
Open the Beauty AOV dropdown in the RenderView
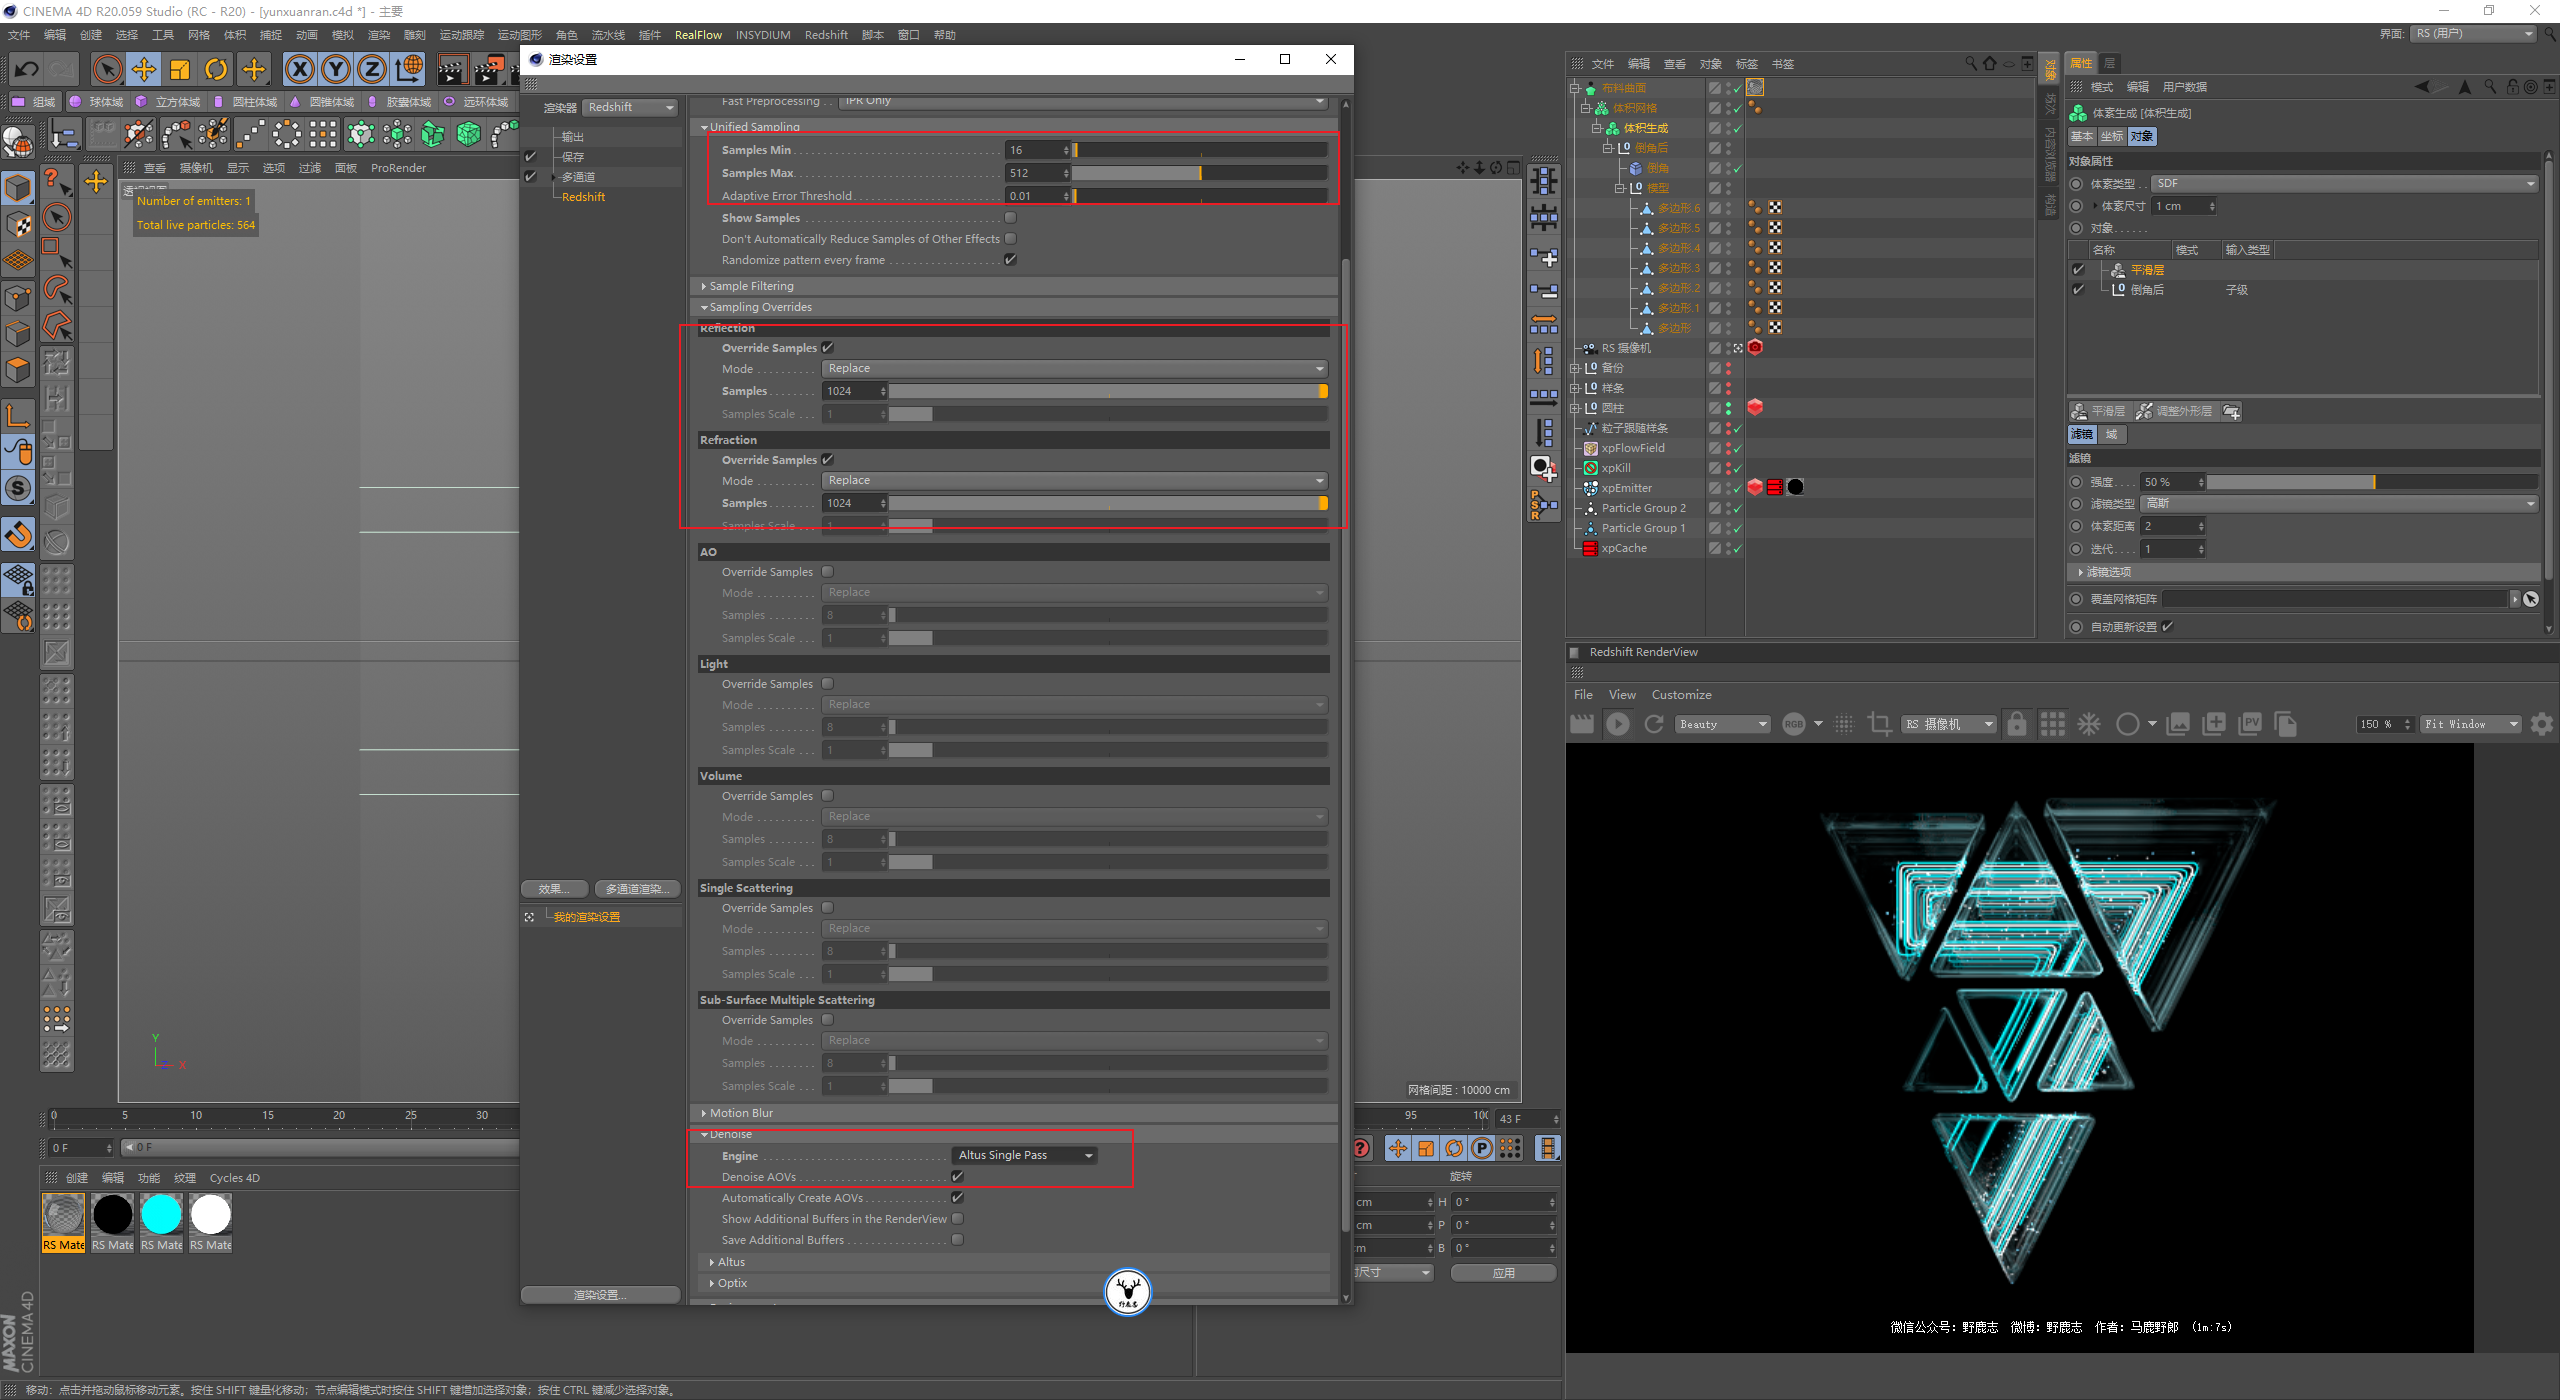tap(1723, 724)
